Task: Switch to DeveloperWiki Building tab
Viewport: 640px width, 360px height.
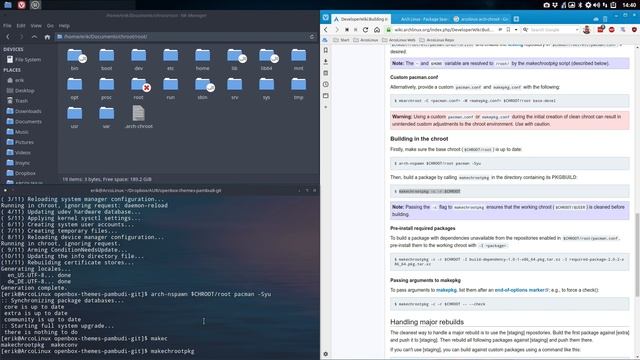Action: [362, 19]
